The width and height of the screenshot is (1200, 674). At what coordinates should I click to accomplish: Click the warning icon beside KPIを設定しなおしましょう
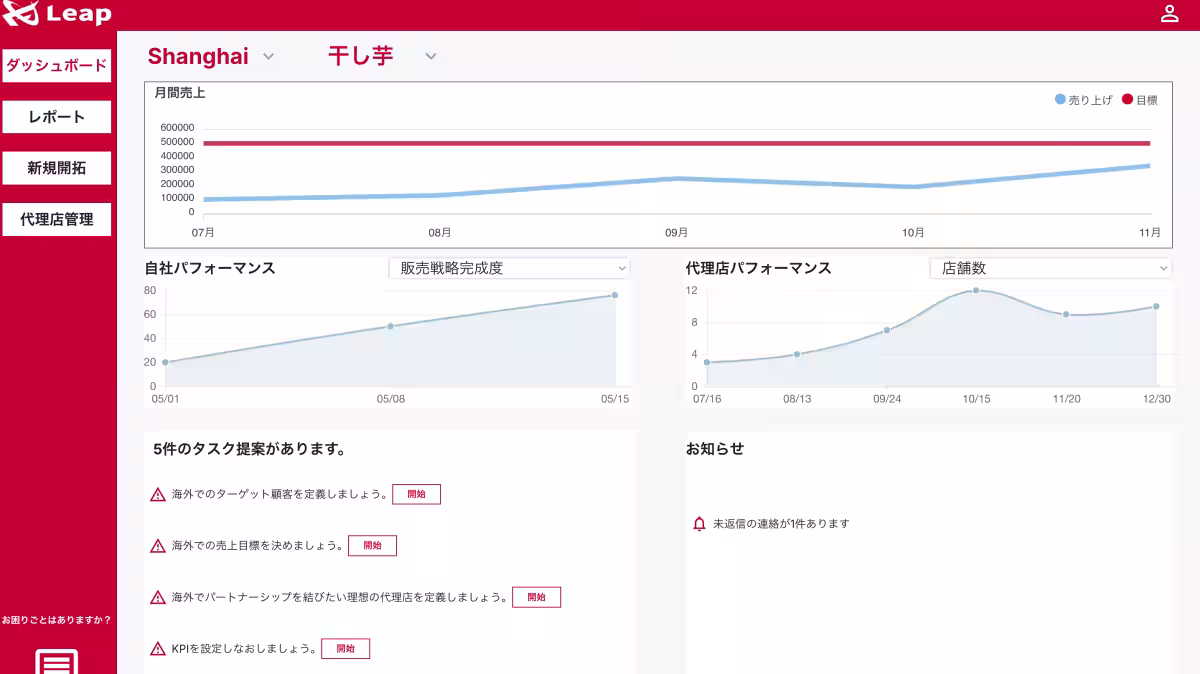click(158, 648)
